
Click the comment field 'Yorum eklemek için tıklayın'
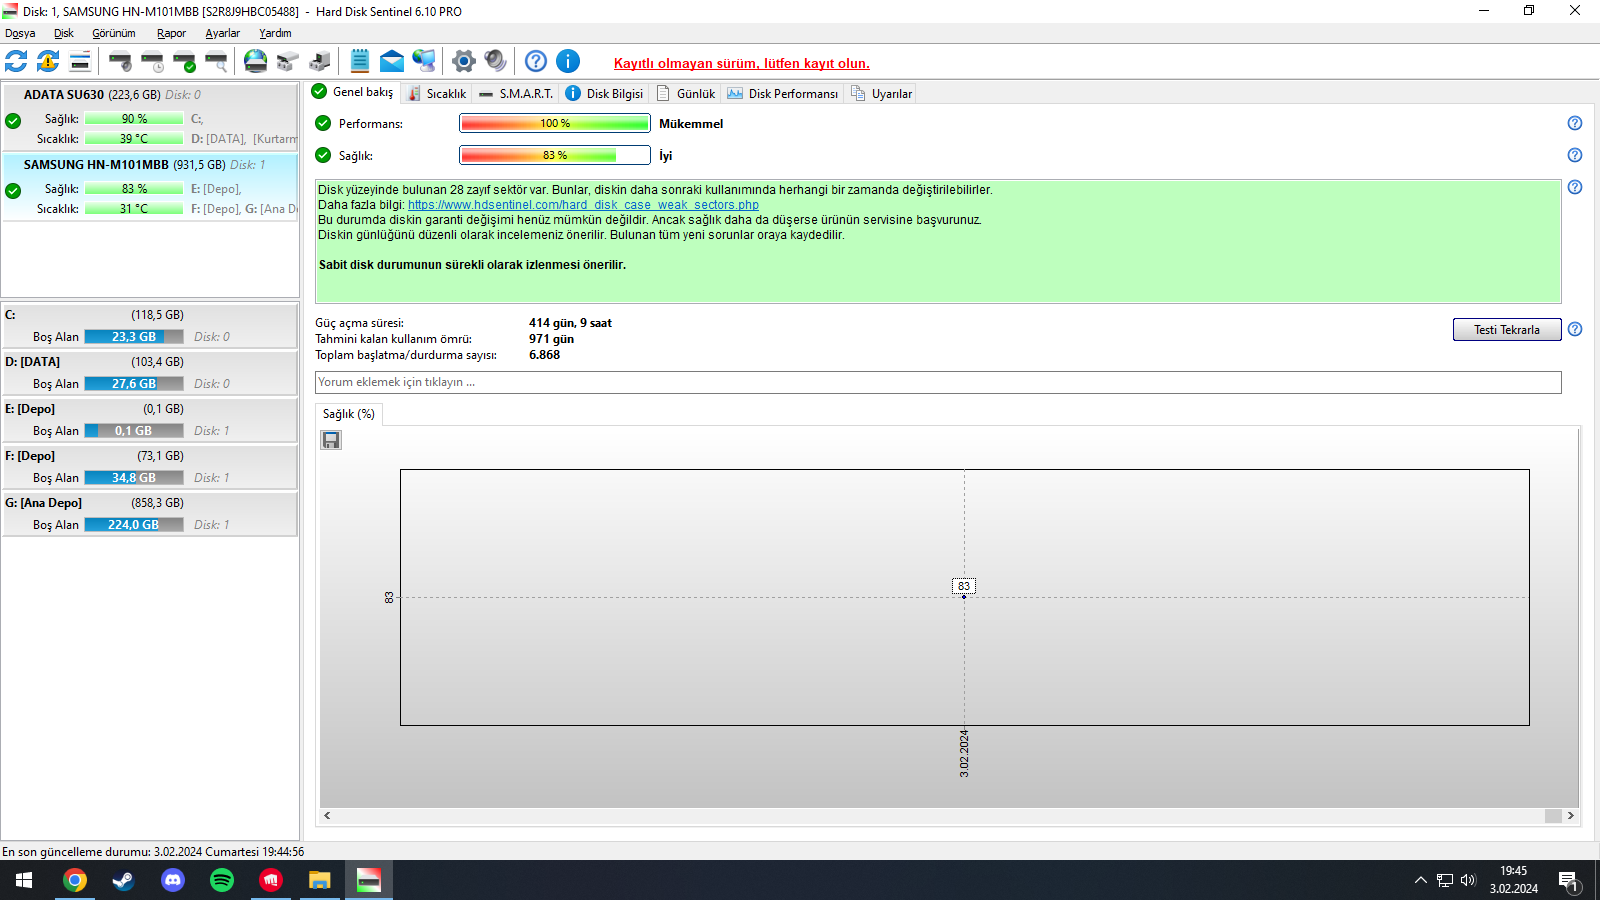938,382
